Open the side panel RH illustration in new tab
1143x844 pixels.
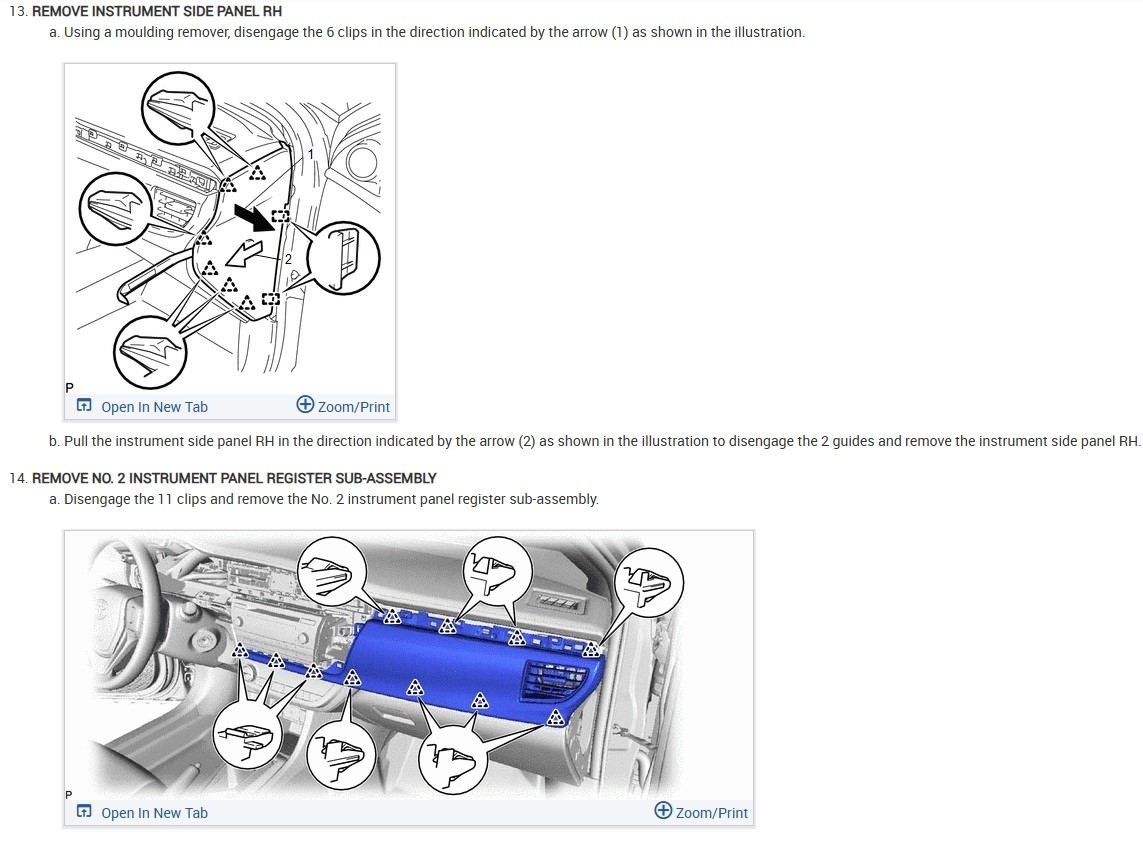click(x=143, y=407)
